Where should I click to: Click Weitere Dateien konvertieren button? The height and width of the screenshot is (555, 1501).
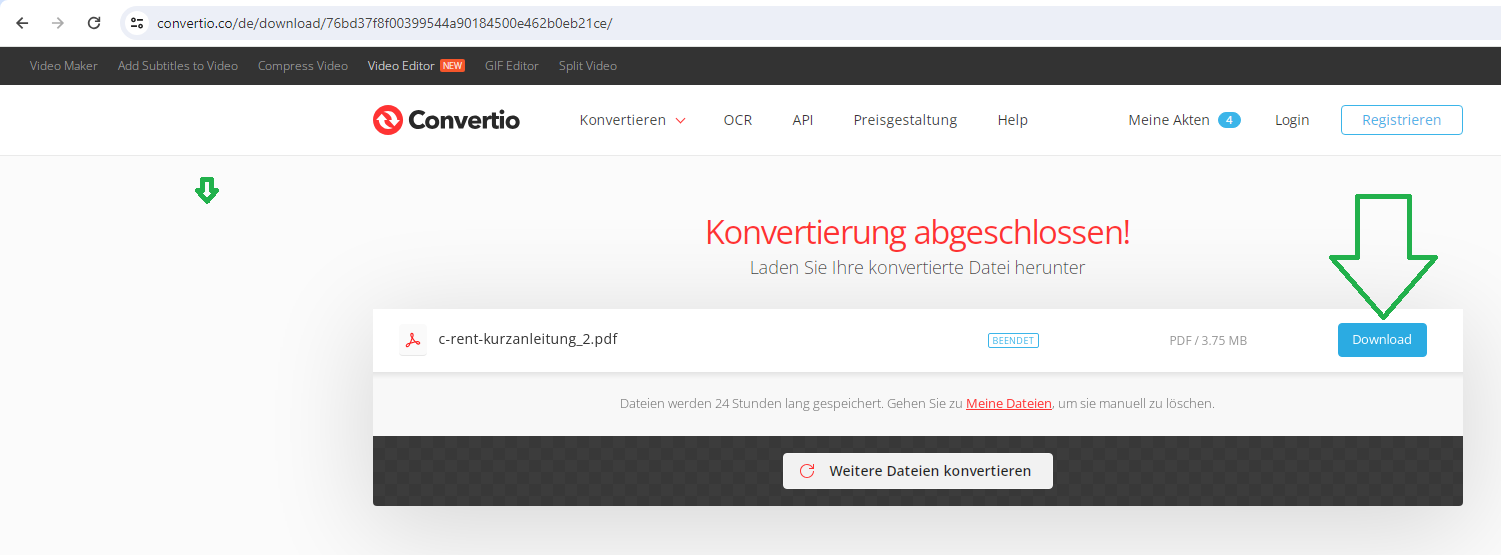coord(917,471)
